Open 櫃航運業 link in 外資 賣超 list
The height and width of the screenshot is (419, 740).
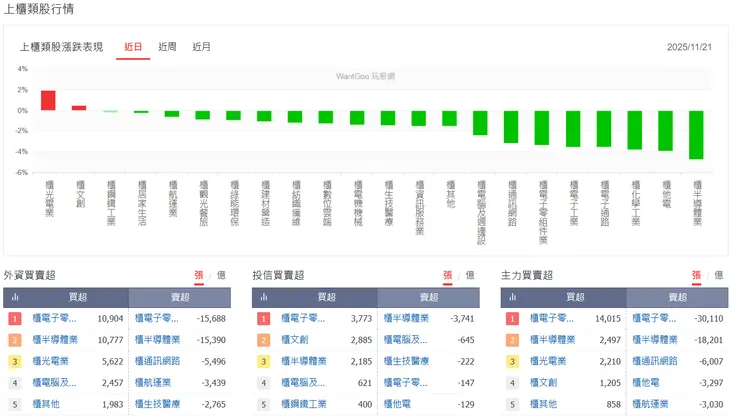[x=153, y=383]
